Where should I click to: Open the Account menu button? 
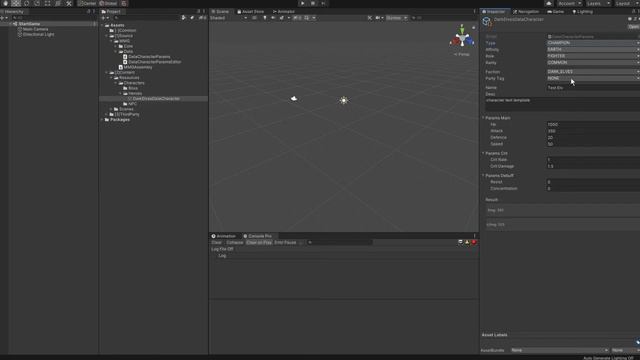point(569,3)
